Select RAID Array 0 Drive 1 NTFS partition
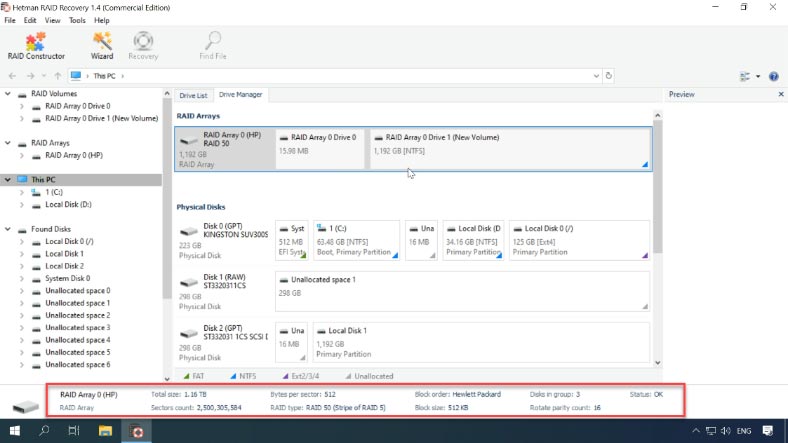Viewport: 788px width, 443px height. tap(511, 149)
